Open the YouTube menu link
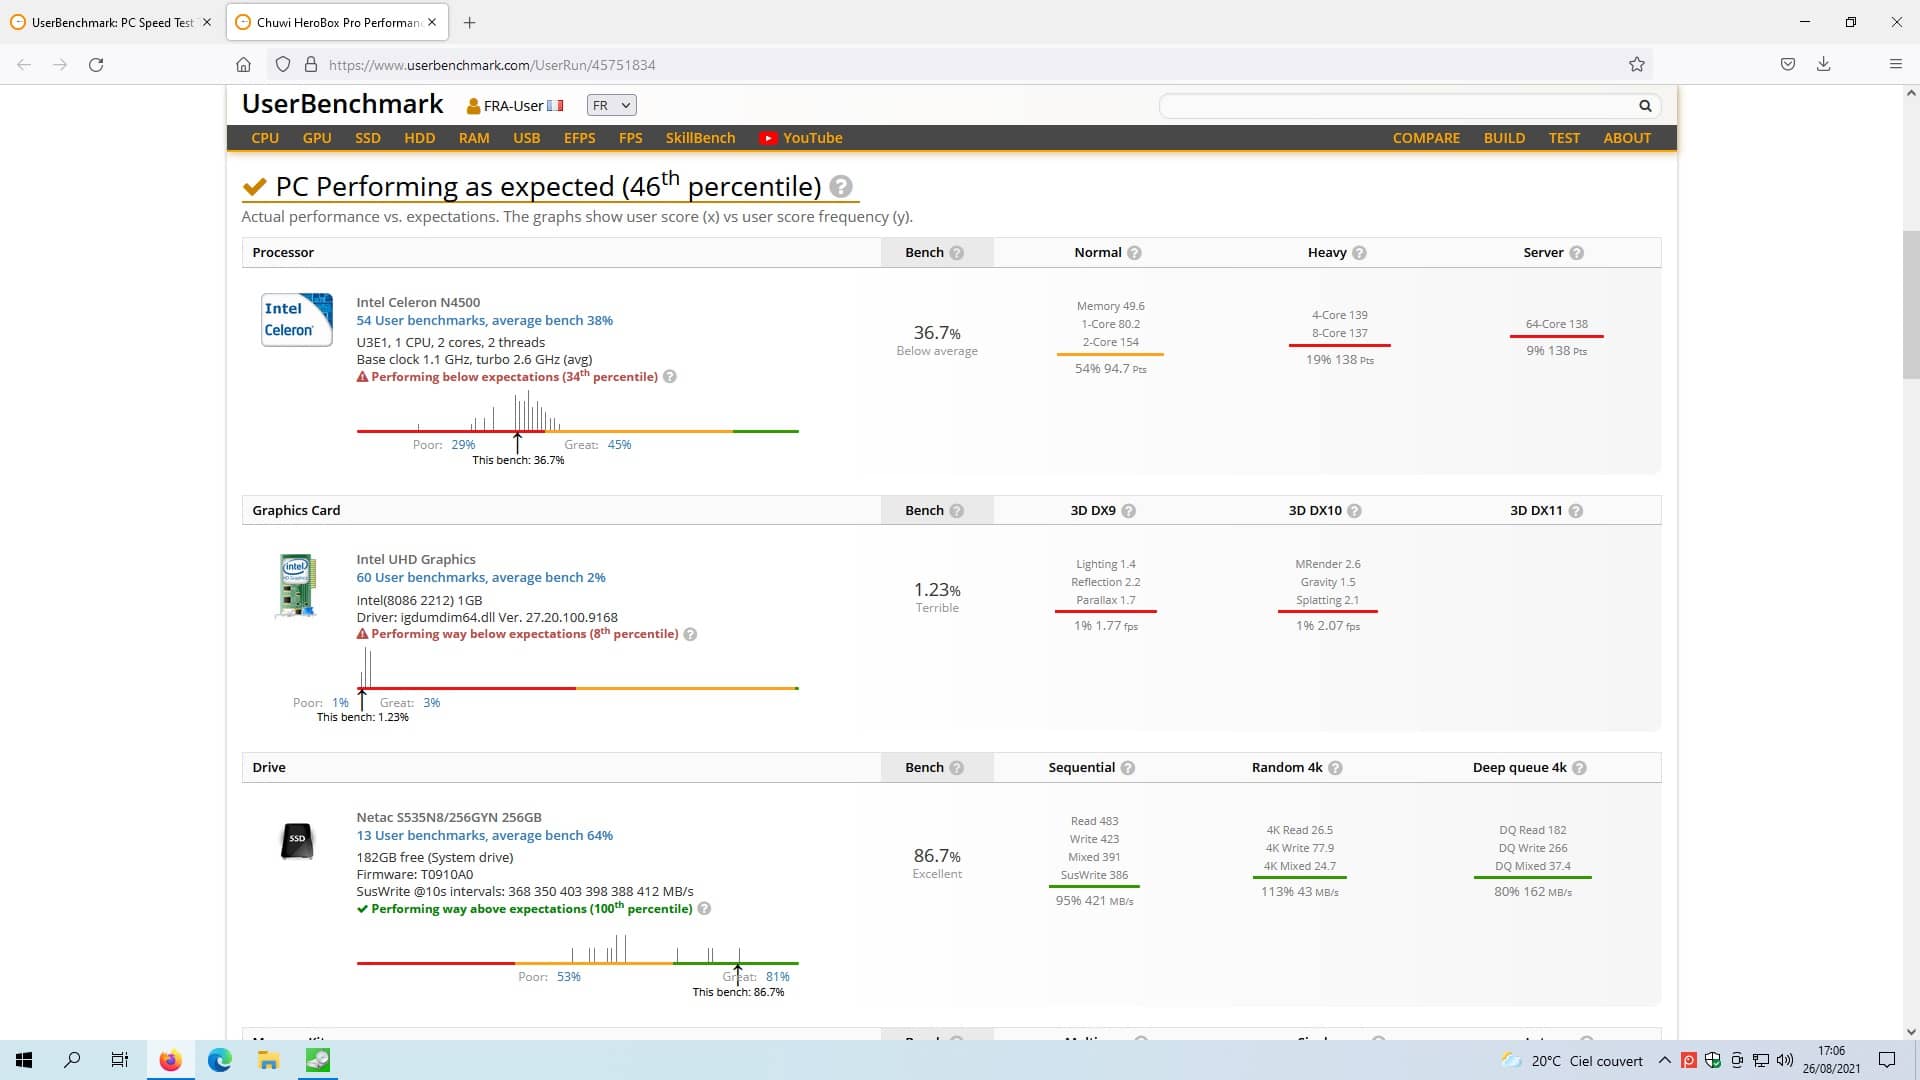 (x=801, y=138)
